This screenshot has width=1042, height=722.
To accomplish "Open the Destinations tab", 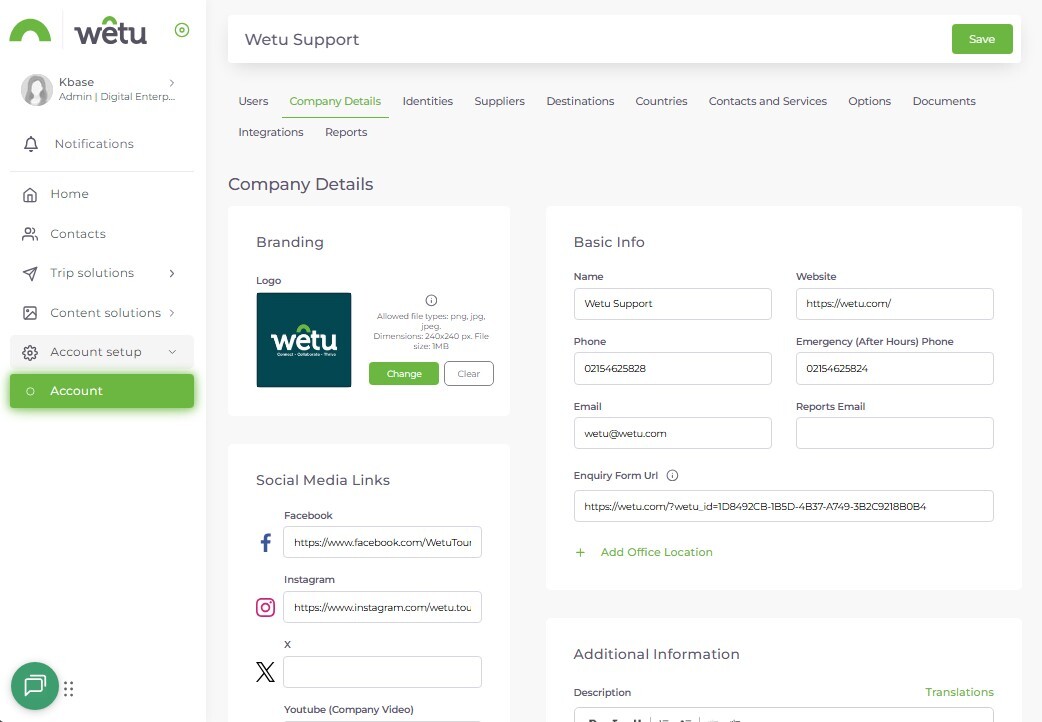I will [580, 101].
